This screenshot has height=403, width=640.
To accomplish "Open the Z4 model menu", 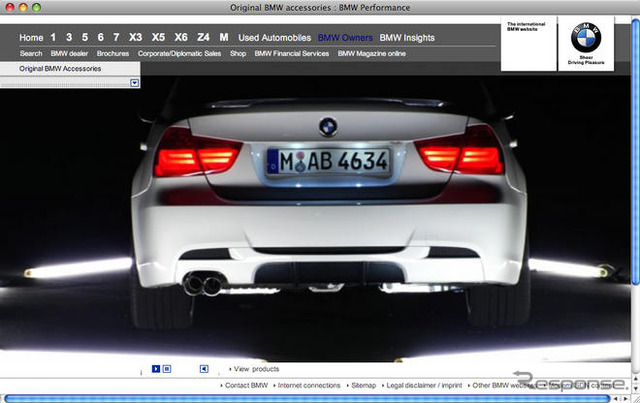I will pos(203,37).
